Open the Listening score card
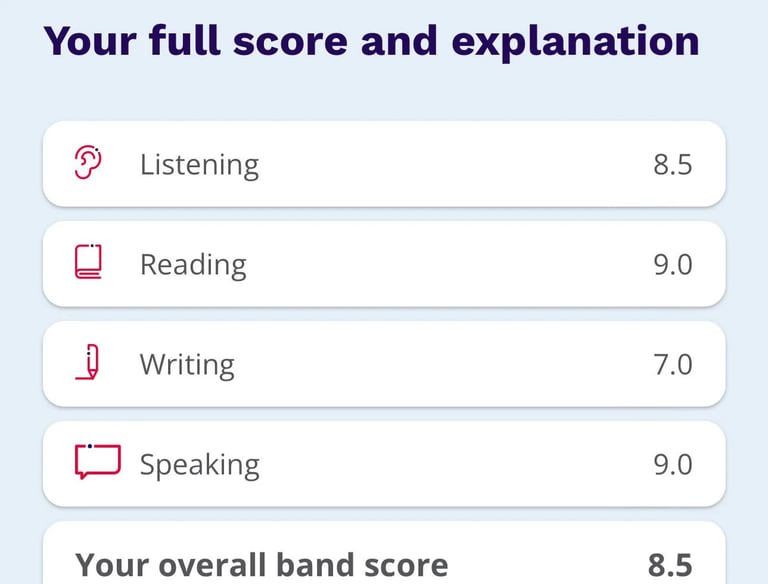This screenshot has height=584, width=768. 384,164
